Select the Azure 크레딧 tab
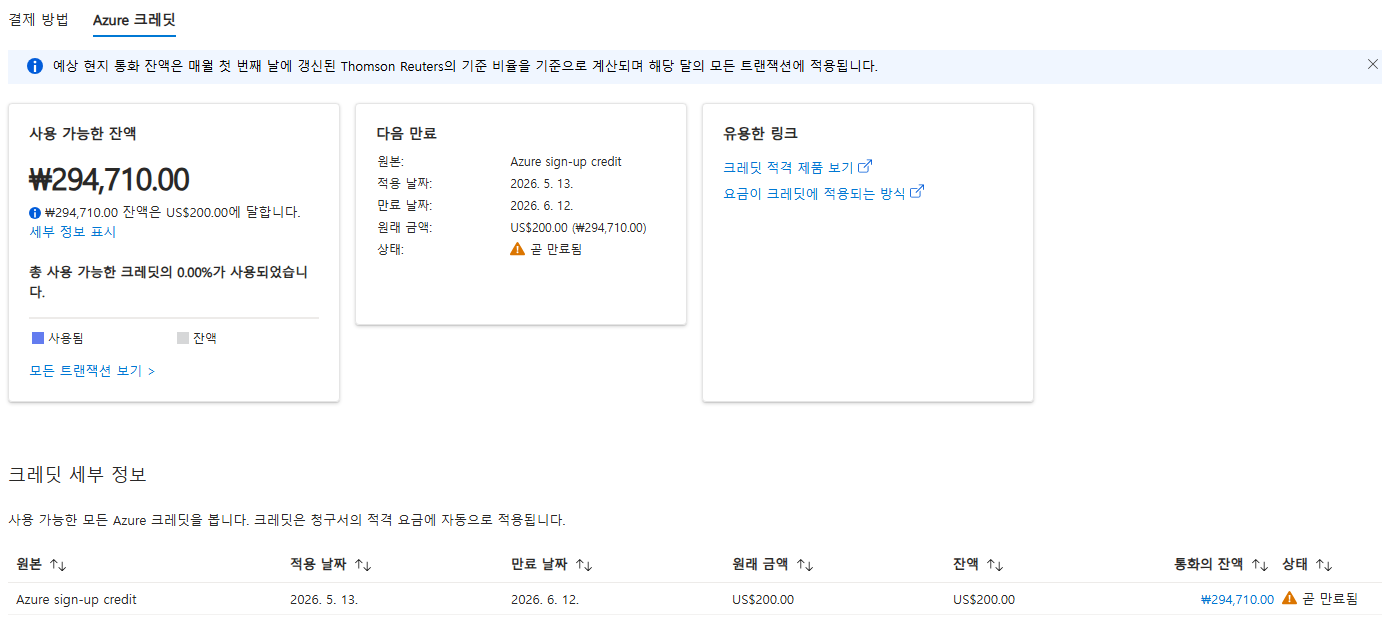Screen dimensions: 1382x628 point(134,19)
